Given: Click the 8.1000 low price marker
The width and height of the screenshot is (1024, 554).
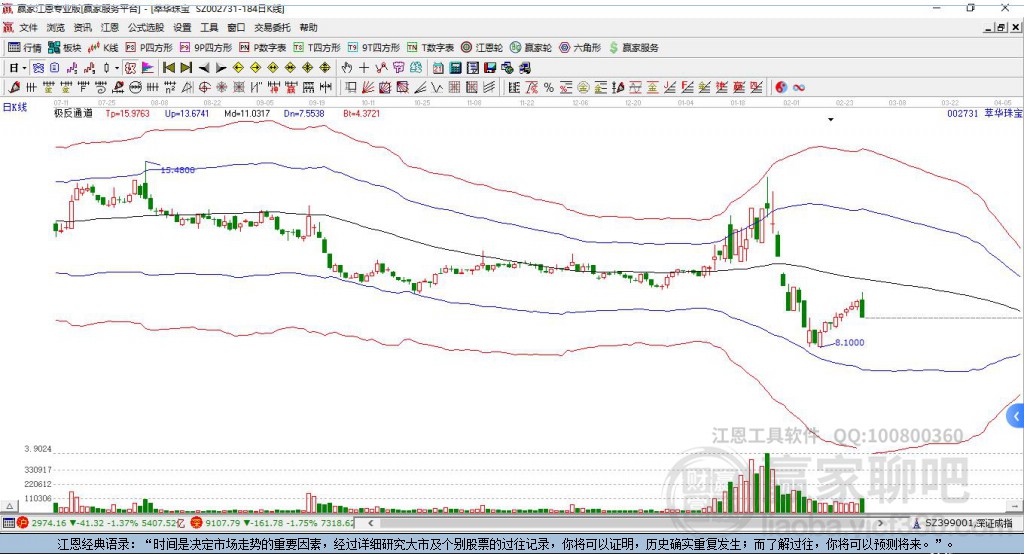Looking at the screenshot, I should 850,342.
